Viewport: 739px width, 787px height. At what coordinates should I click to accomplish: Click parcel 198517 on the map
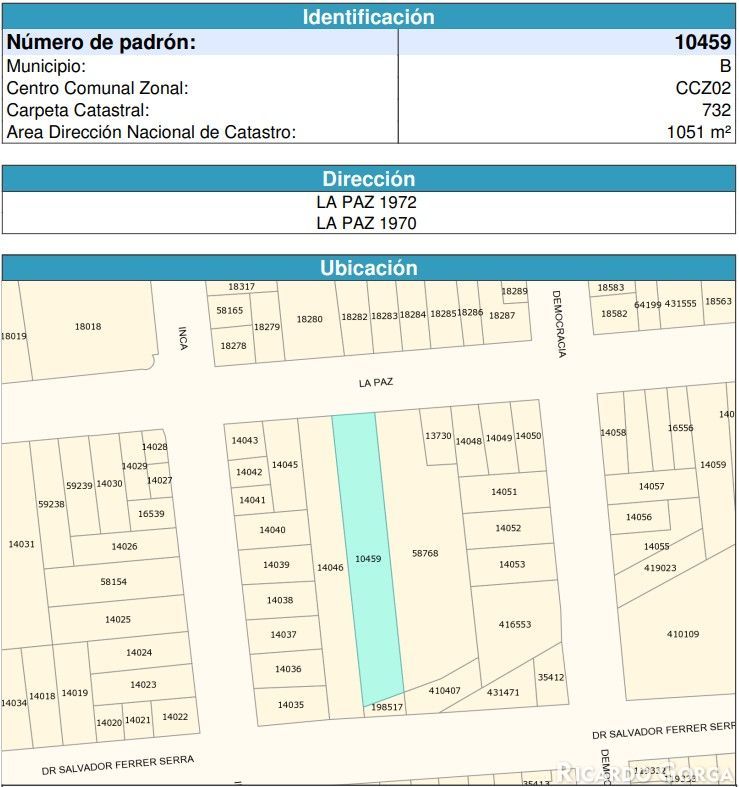[x=387, y=707]
